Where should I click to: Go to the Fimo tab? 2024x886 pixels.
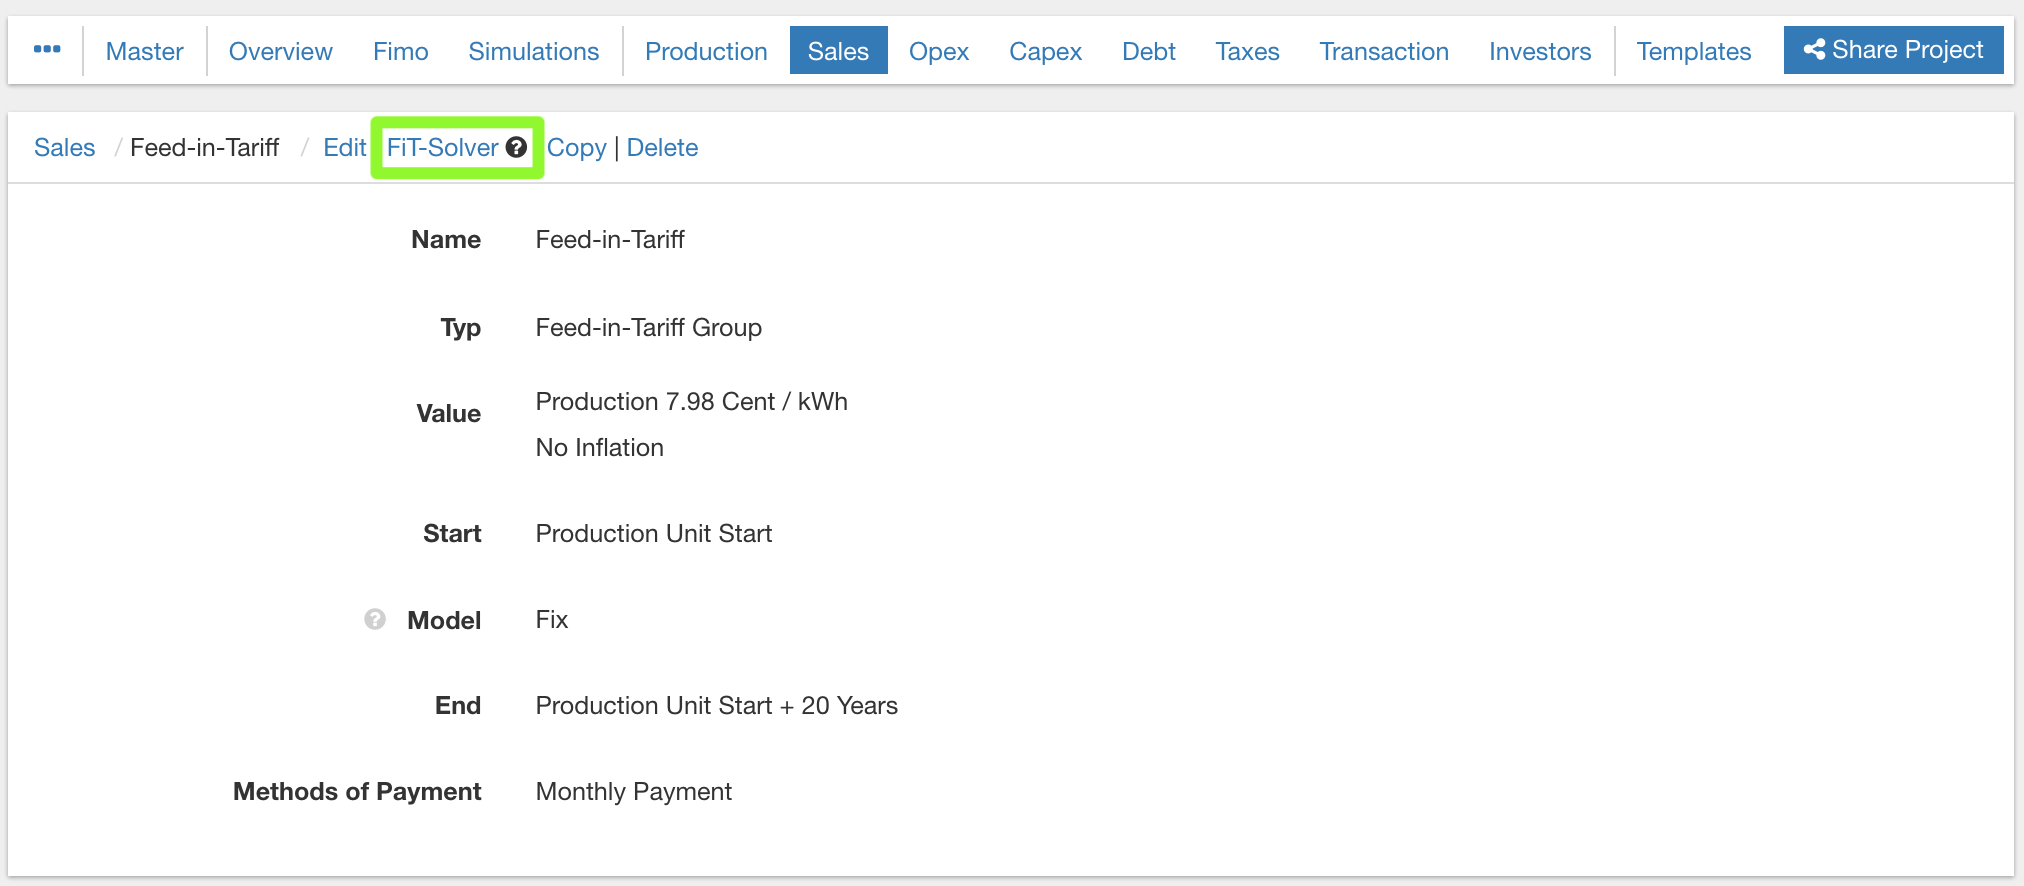point(400,51)
